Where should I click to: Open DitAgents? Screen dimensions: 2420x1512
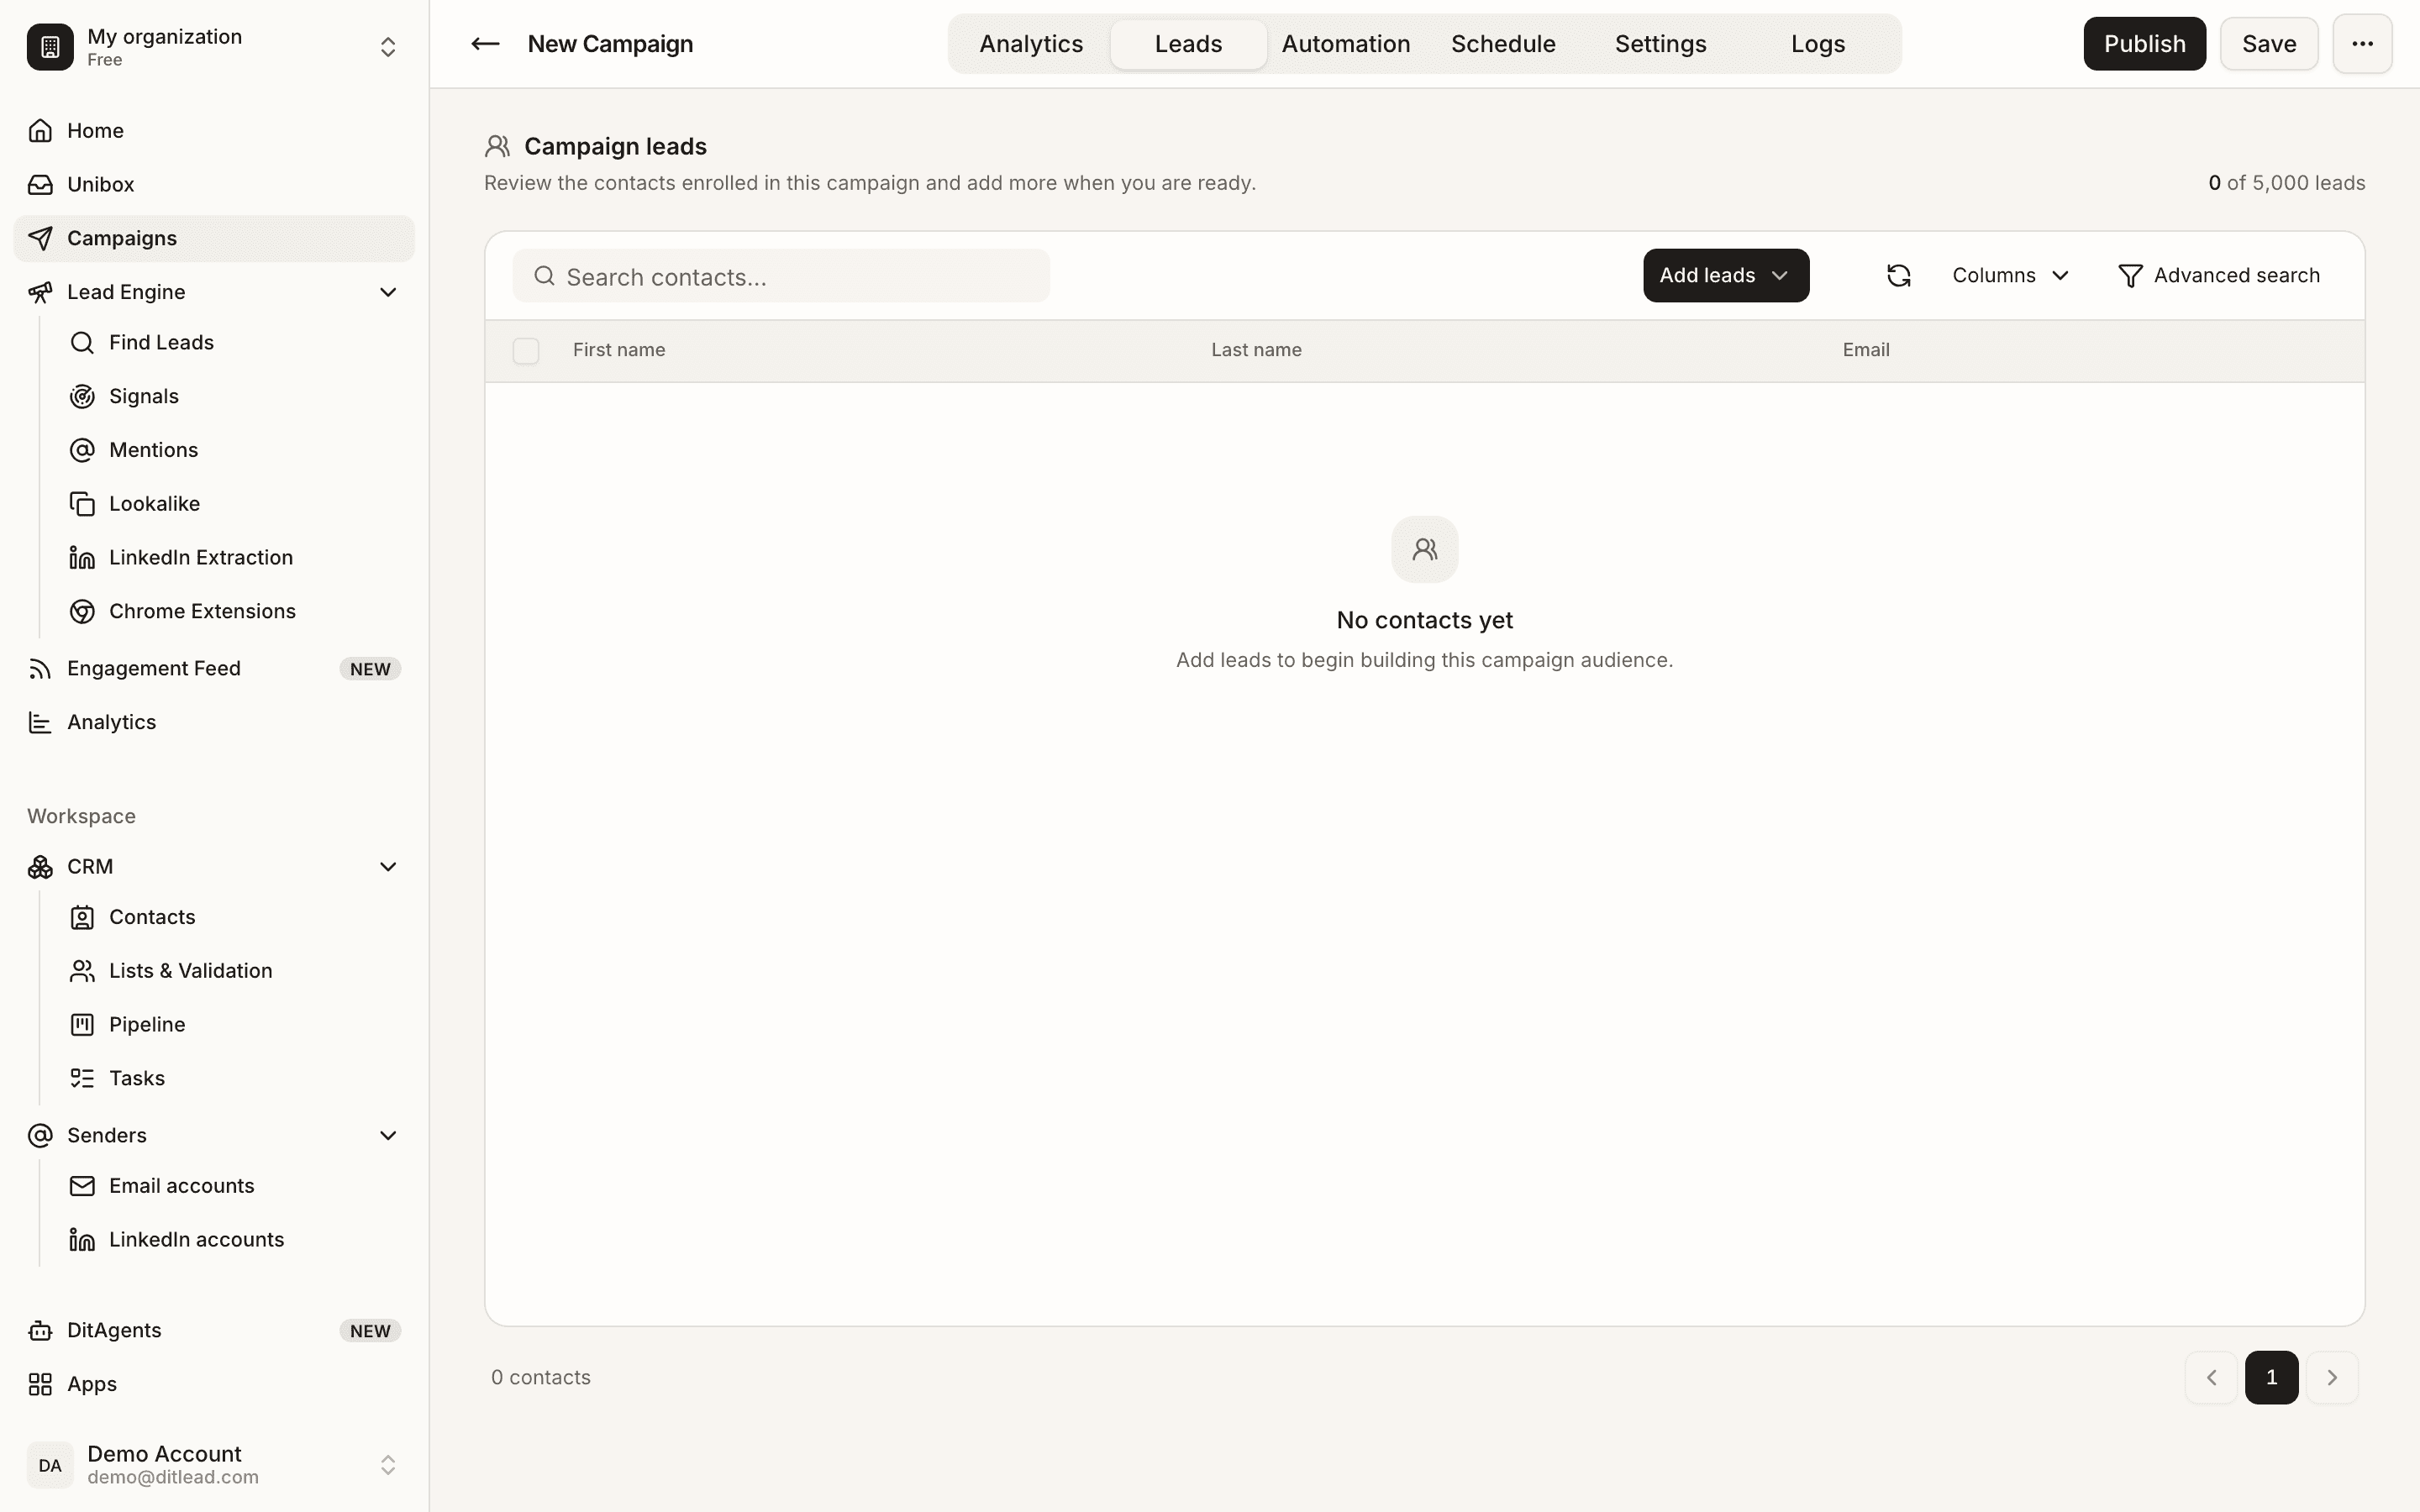tap(213, 1330)
